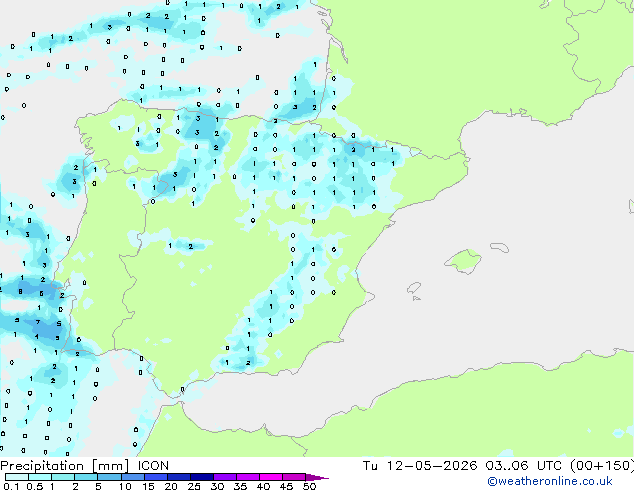Click the '25' legend scale value
This screenshot has height=490, width=634.
(194, 486)
